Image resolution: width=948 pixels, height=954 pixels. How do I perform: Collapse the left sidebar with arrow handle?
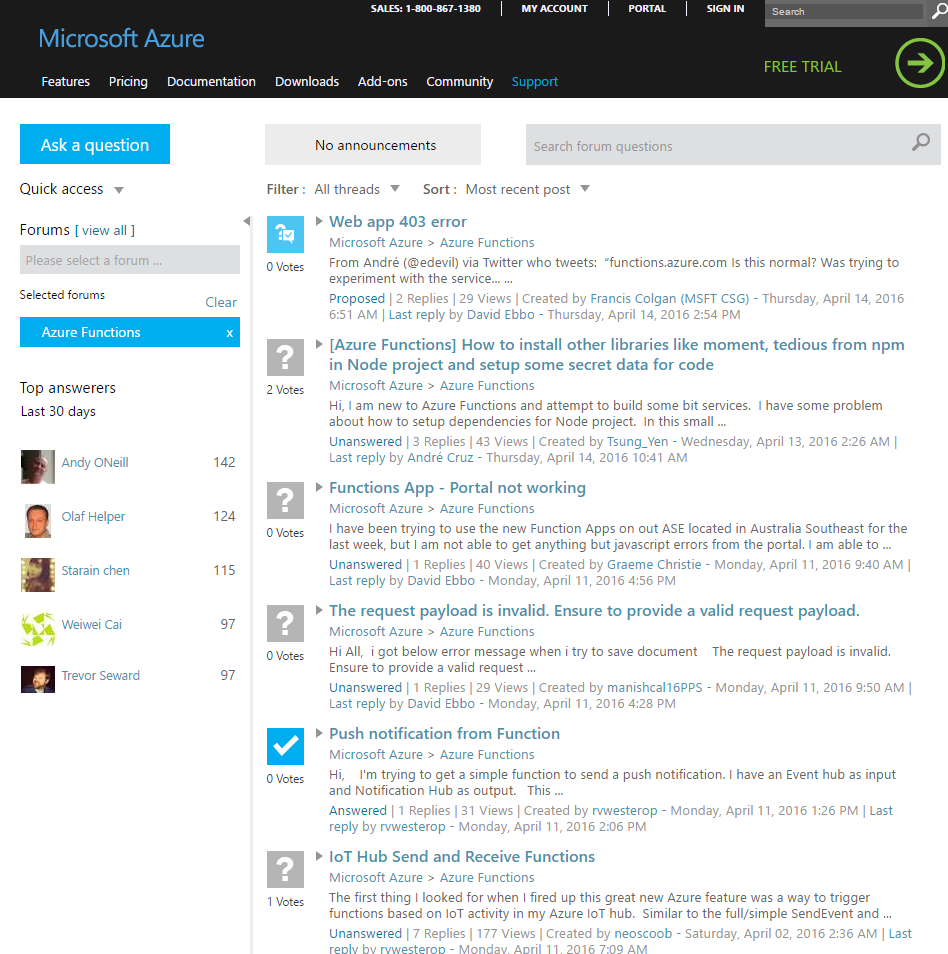(246, 221)
